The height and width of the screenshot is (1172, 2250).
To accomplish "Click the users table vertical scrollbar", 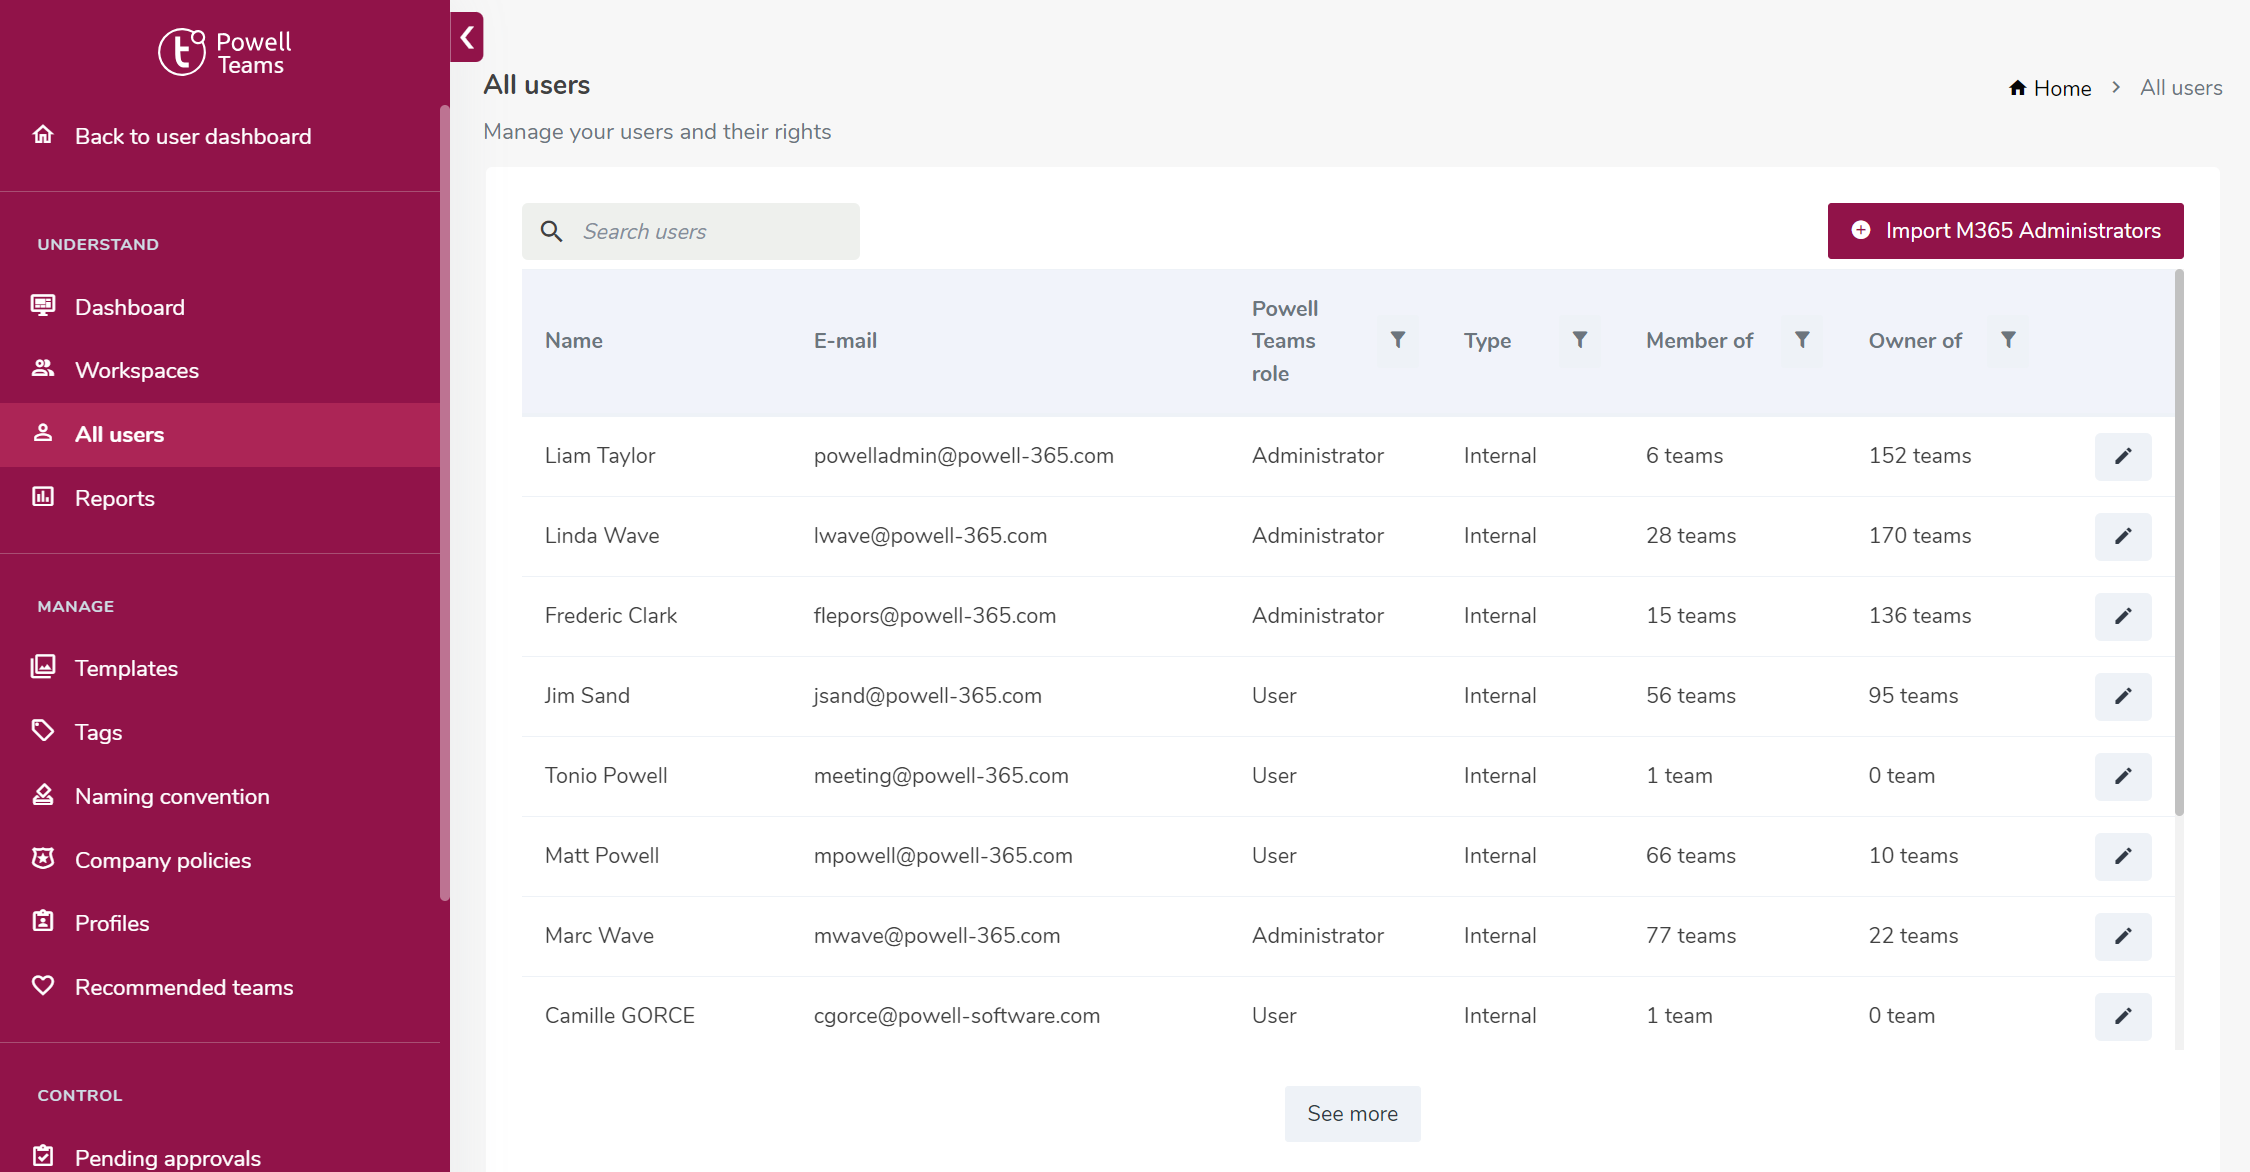I will tap(2179, 543).
